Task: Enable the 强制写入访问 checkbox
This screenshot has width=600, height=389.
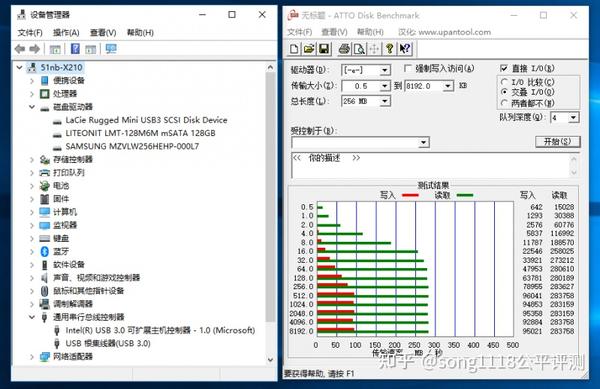Action: (x=408, y=68)
